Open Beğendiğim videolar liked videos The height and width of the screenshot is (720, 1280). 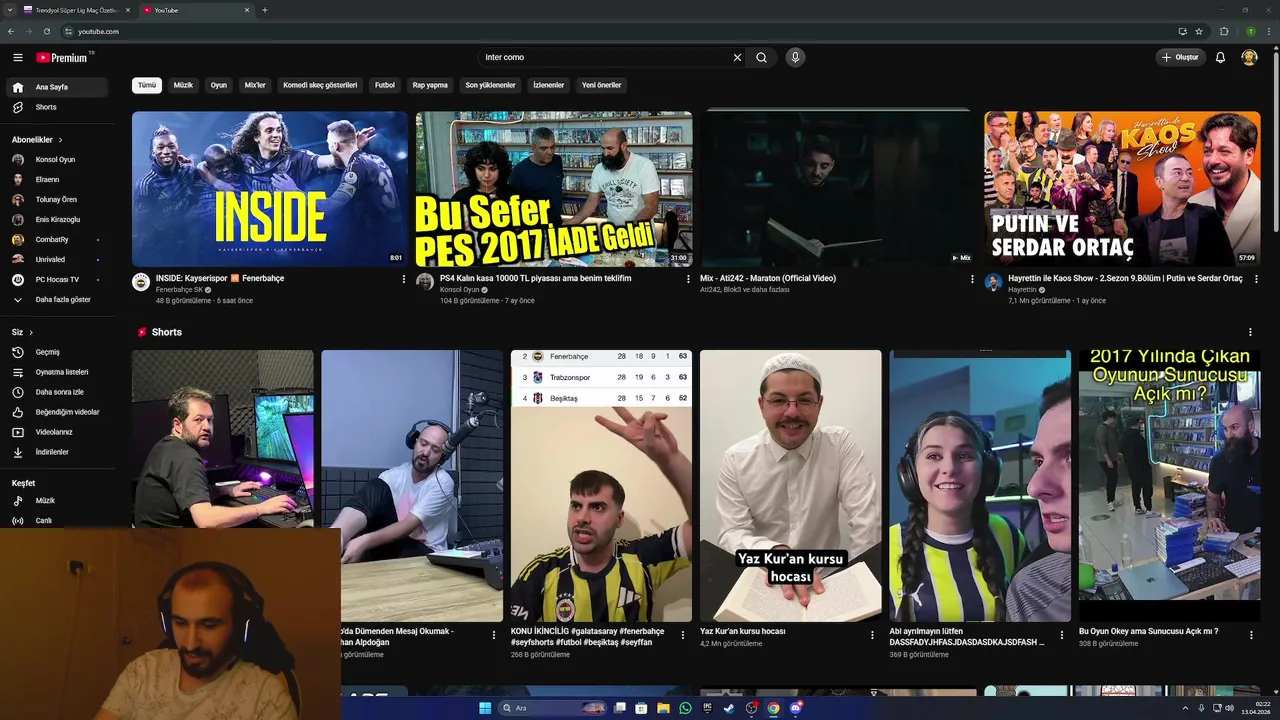point(56,412)
